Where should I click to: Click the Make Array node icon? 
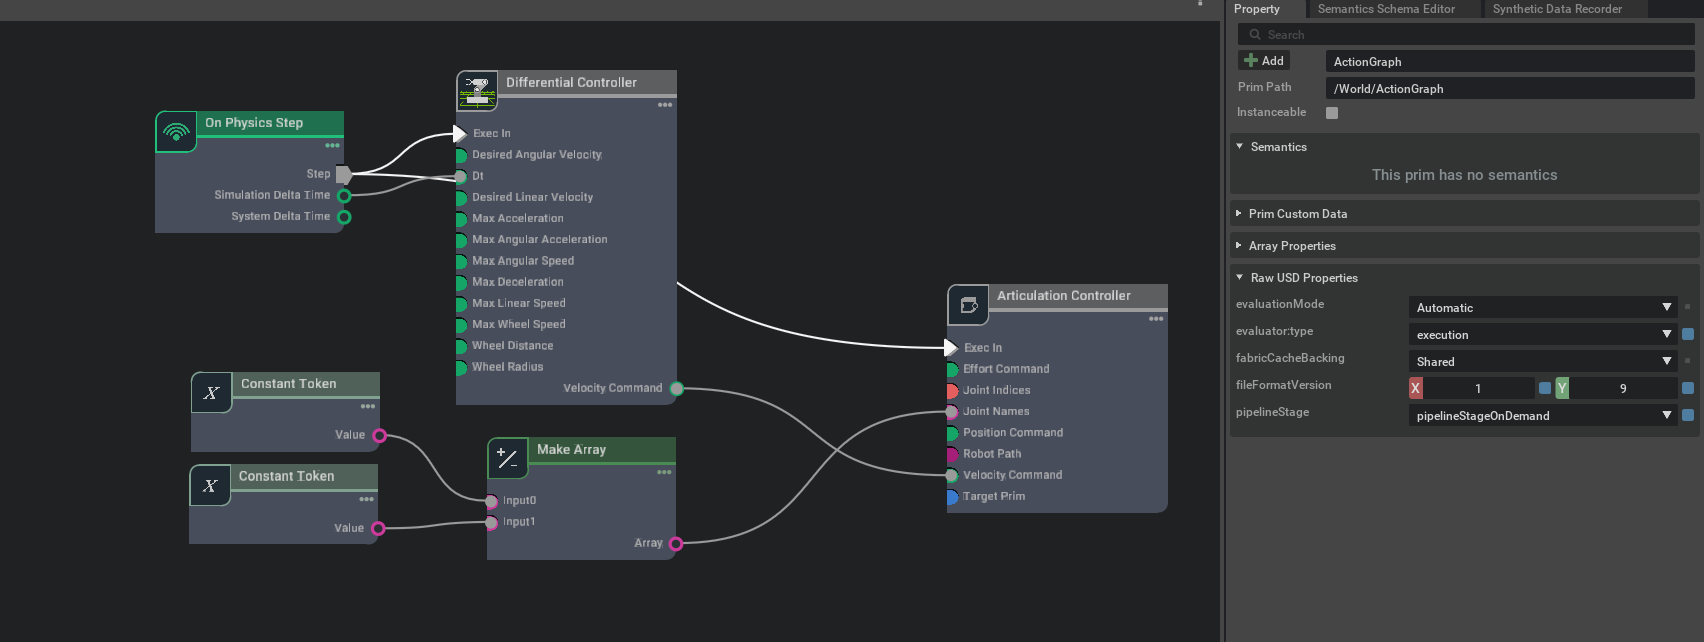pos(507,459)
